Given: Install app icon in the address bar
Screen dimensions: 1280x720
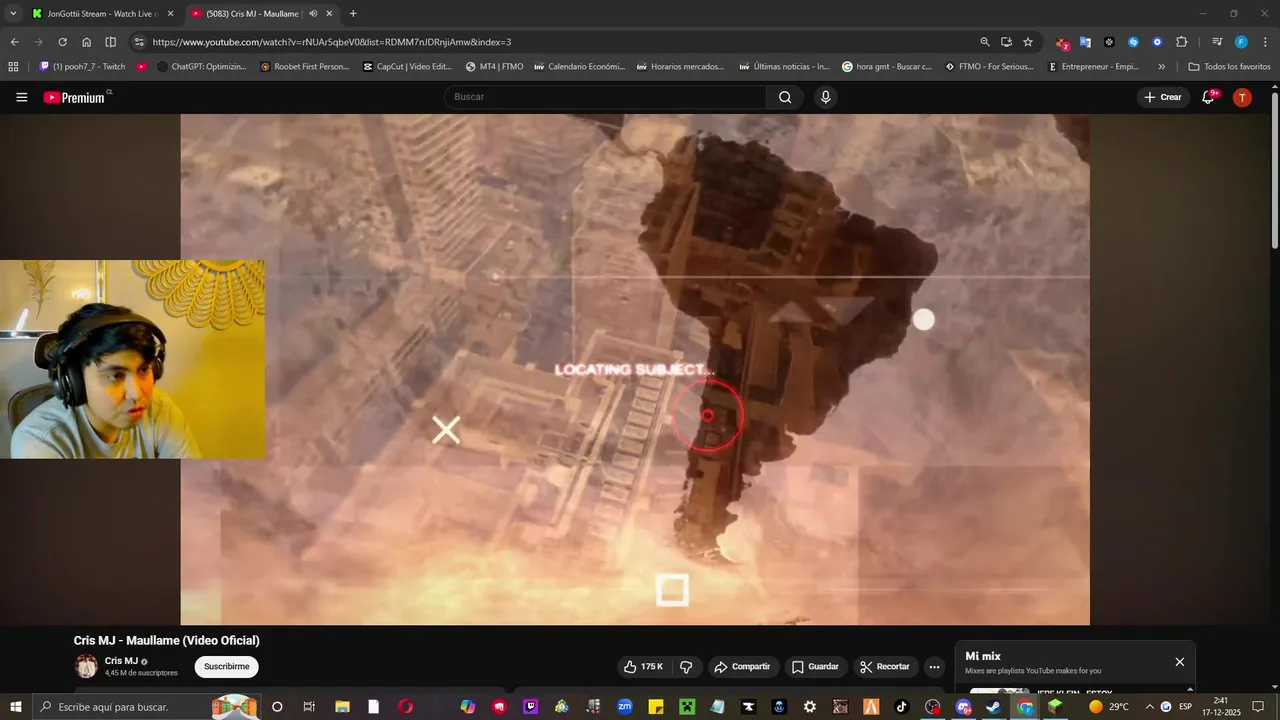Looking at the screenshot, I should click(1006, 42).
